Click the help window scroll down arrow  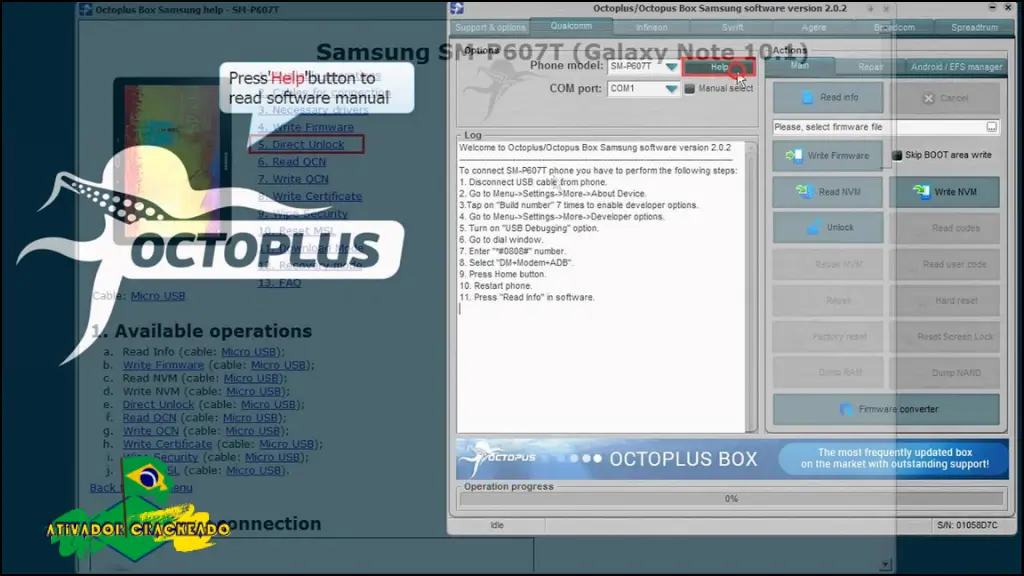pos(886,565)
